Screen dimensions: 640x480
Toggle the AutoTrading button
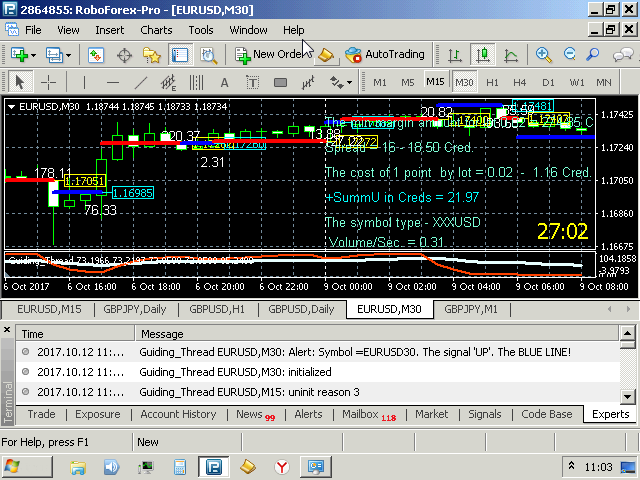coord(385,55)
